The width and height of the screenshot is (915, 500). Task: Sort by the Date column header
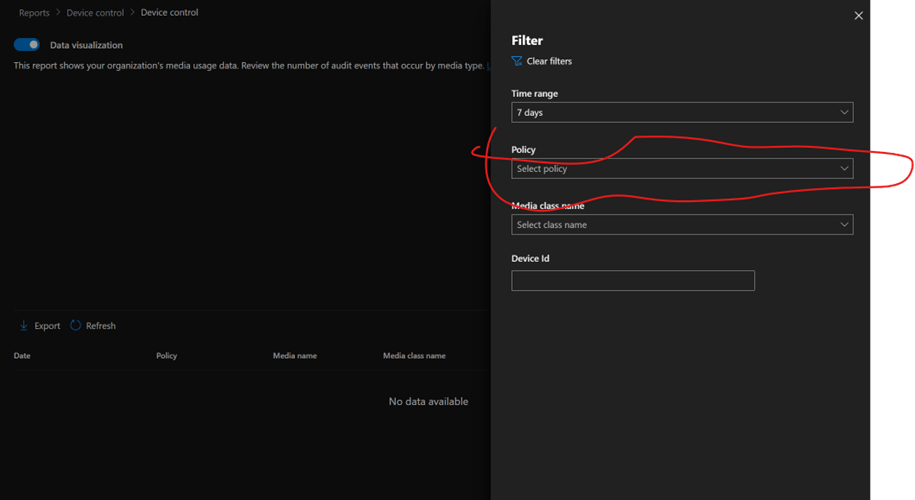23,356
